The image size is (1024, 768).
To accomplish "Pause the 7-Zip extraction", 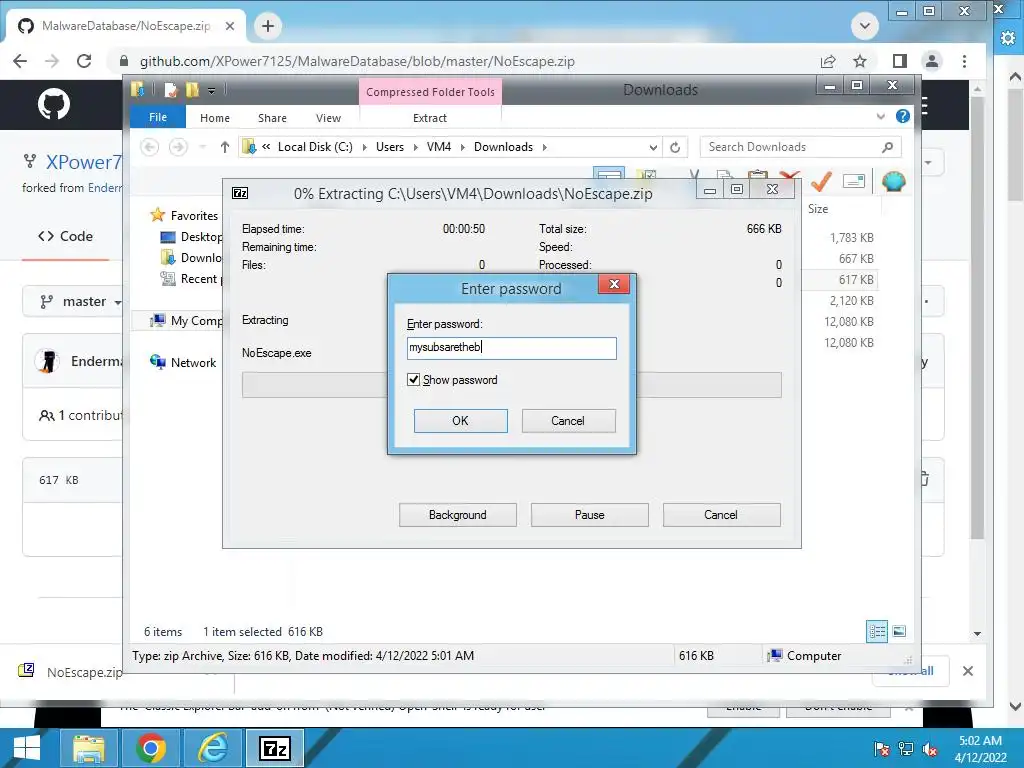I will (x=589, y=515).
